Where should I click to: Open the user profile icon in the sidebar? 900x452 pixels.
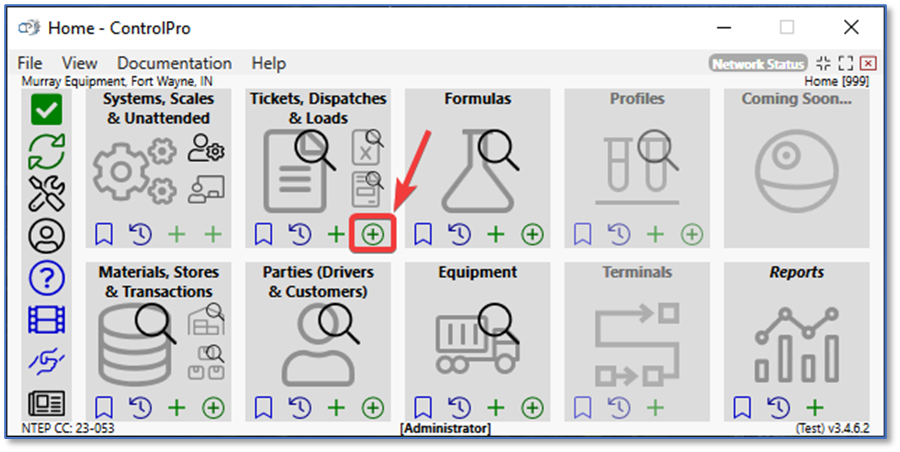(x=47, y=235)
